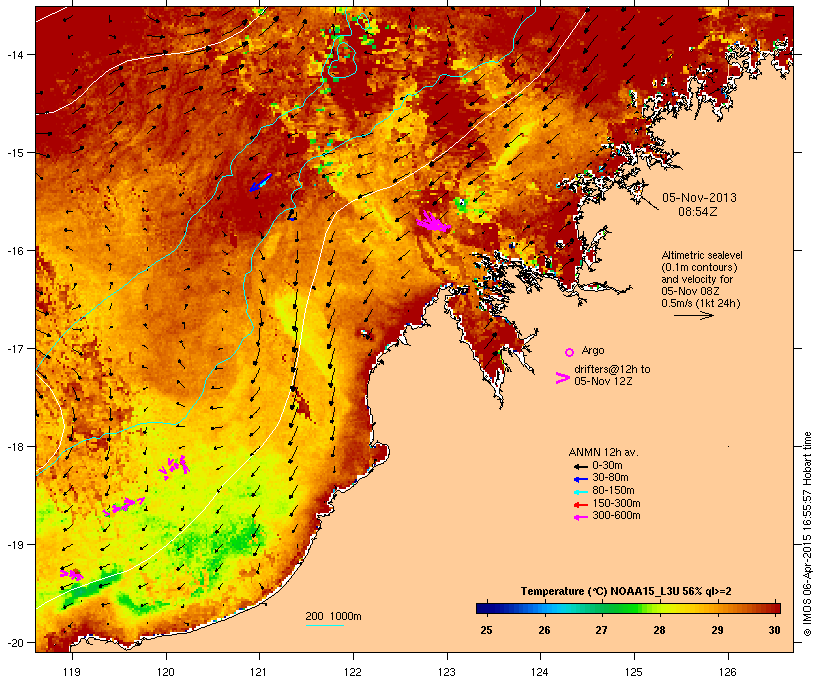Click longitude axis label 121

(x=259, y=672)
